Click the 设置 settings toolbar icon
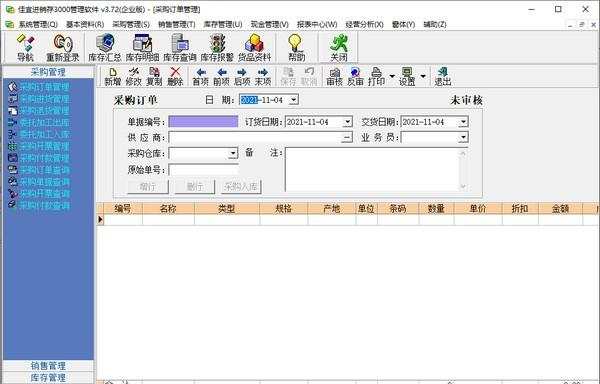600x384 pixels. pos(407,76)
